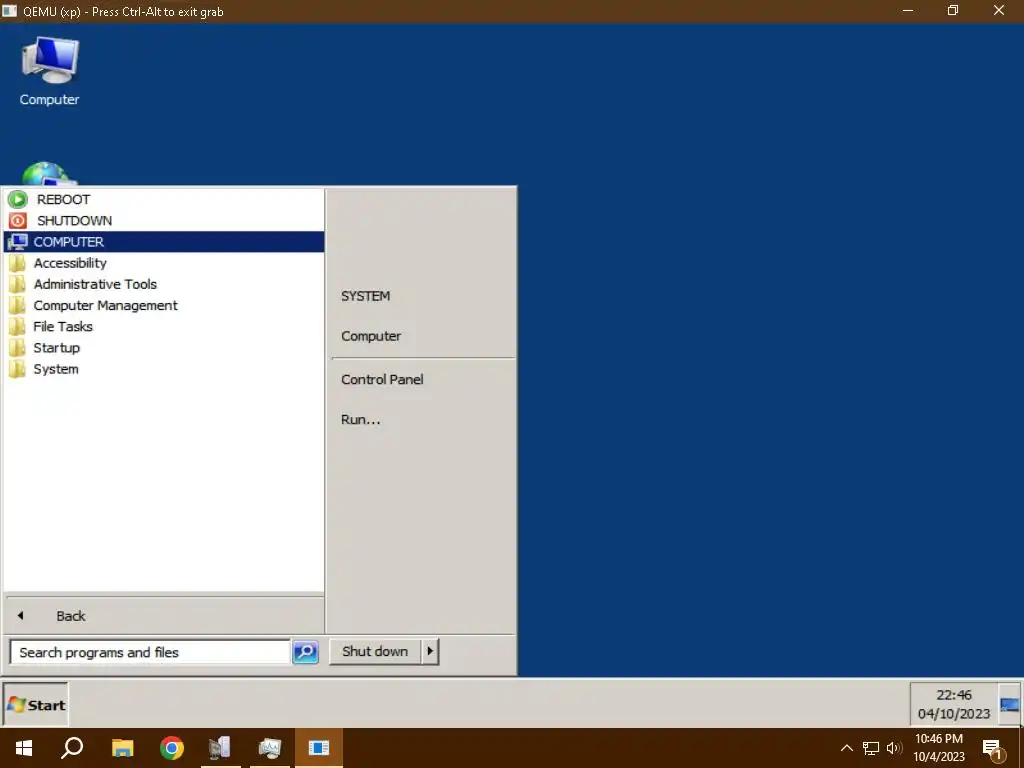
Task: Open the System folder
Action: [164, 369]
